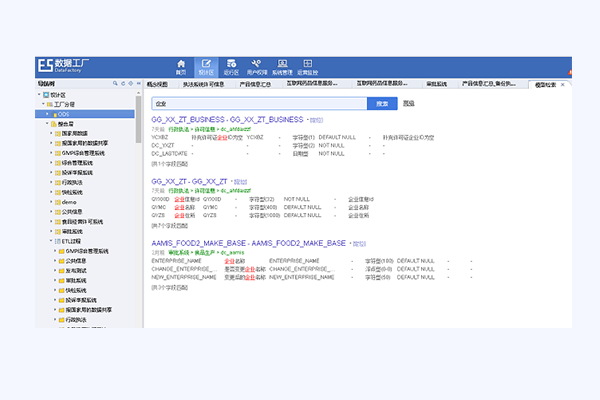The width and height of the screenshot is (600, 400).
Task: Collapse the ETL过程 node arrow
Action: point(51,241)
